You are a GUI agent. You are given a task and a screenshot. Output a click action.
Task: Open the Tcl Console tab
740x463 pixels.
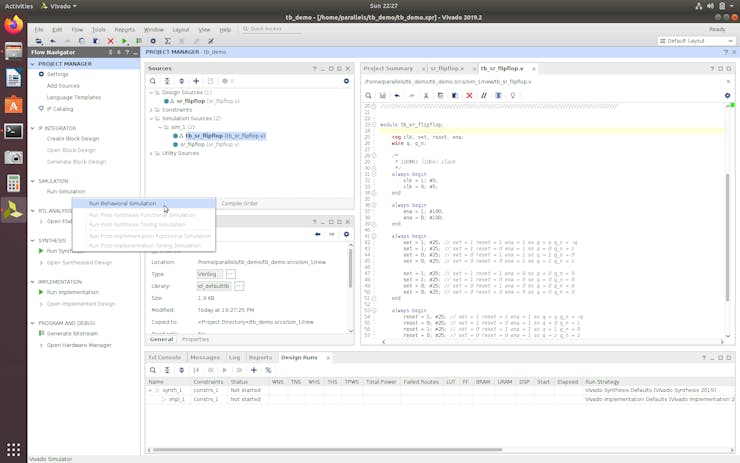(x=165, y=357)
